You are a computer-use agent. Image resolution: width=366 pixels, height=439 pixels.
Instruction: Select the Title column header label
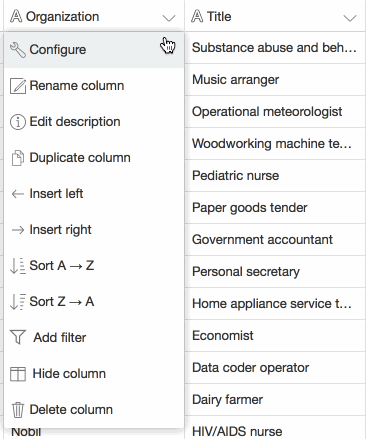coord(219,16)
